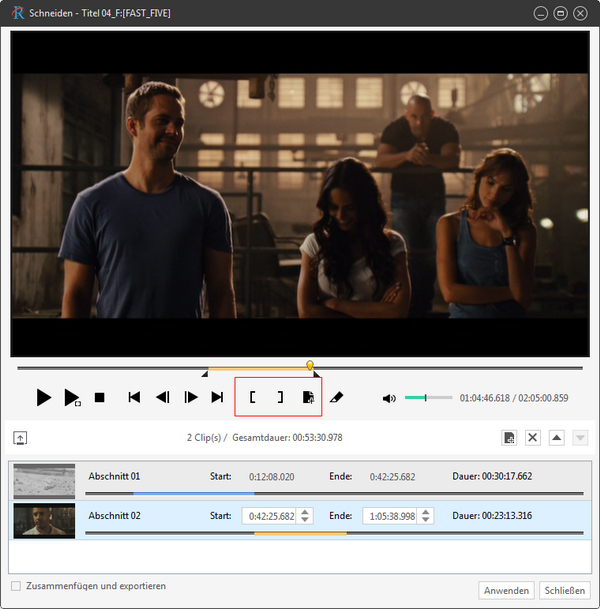Image resolution: width=600 pixels, height=609 pixels.
Task: Click the Gesamtdauer 00:53:30.978 text
Action: [x=287, y=438]
